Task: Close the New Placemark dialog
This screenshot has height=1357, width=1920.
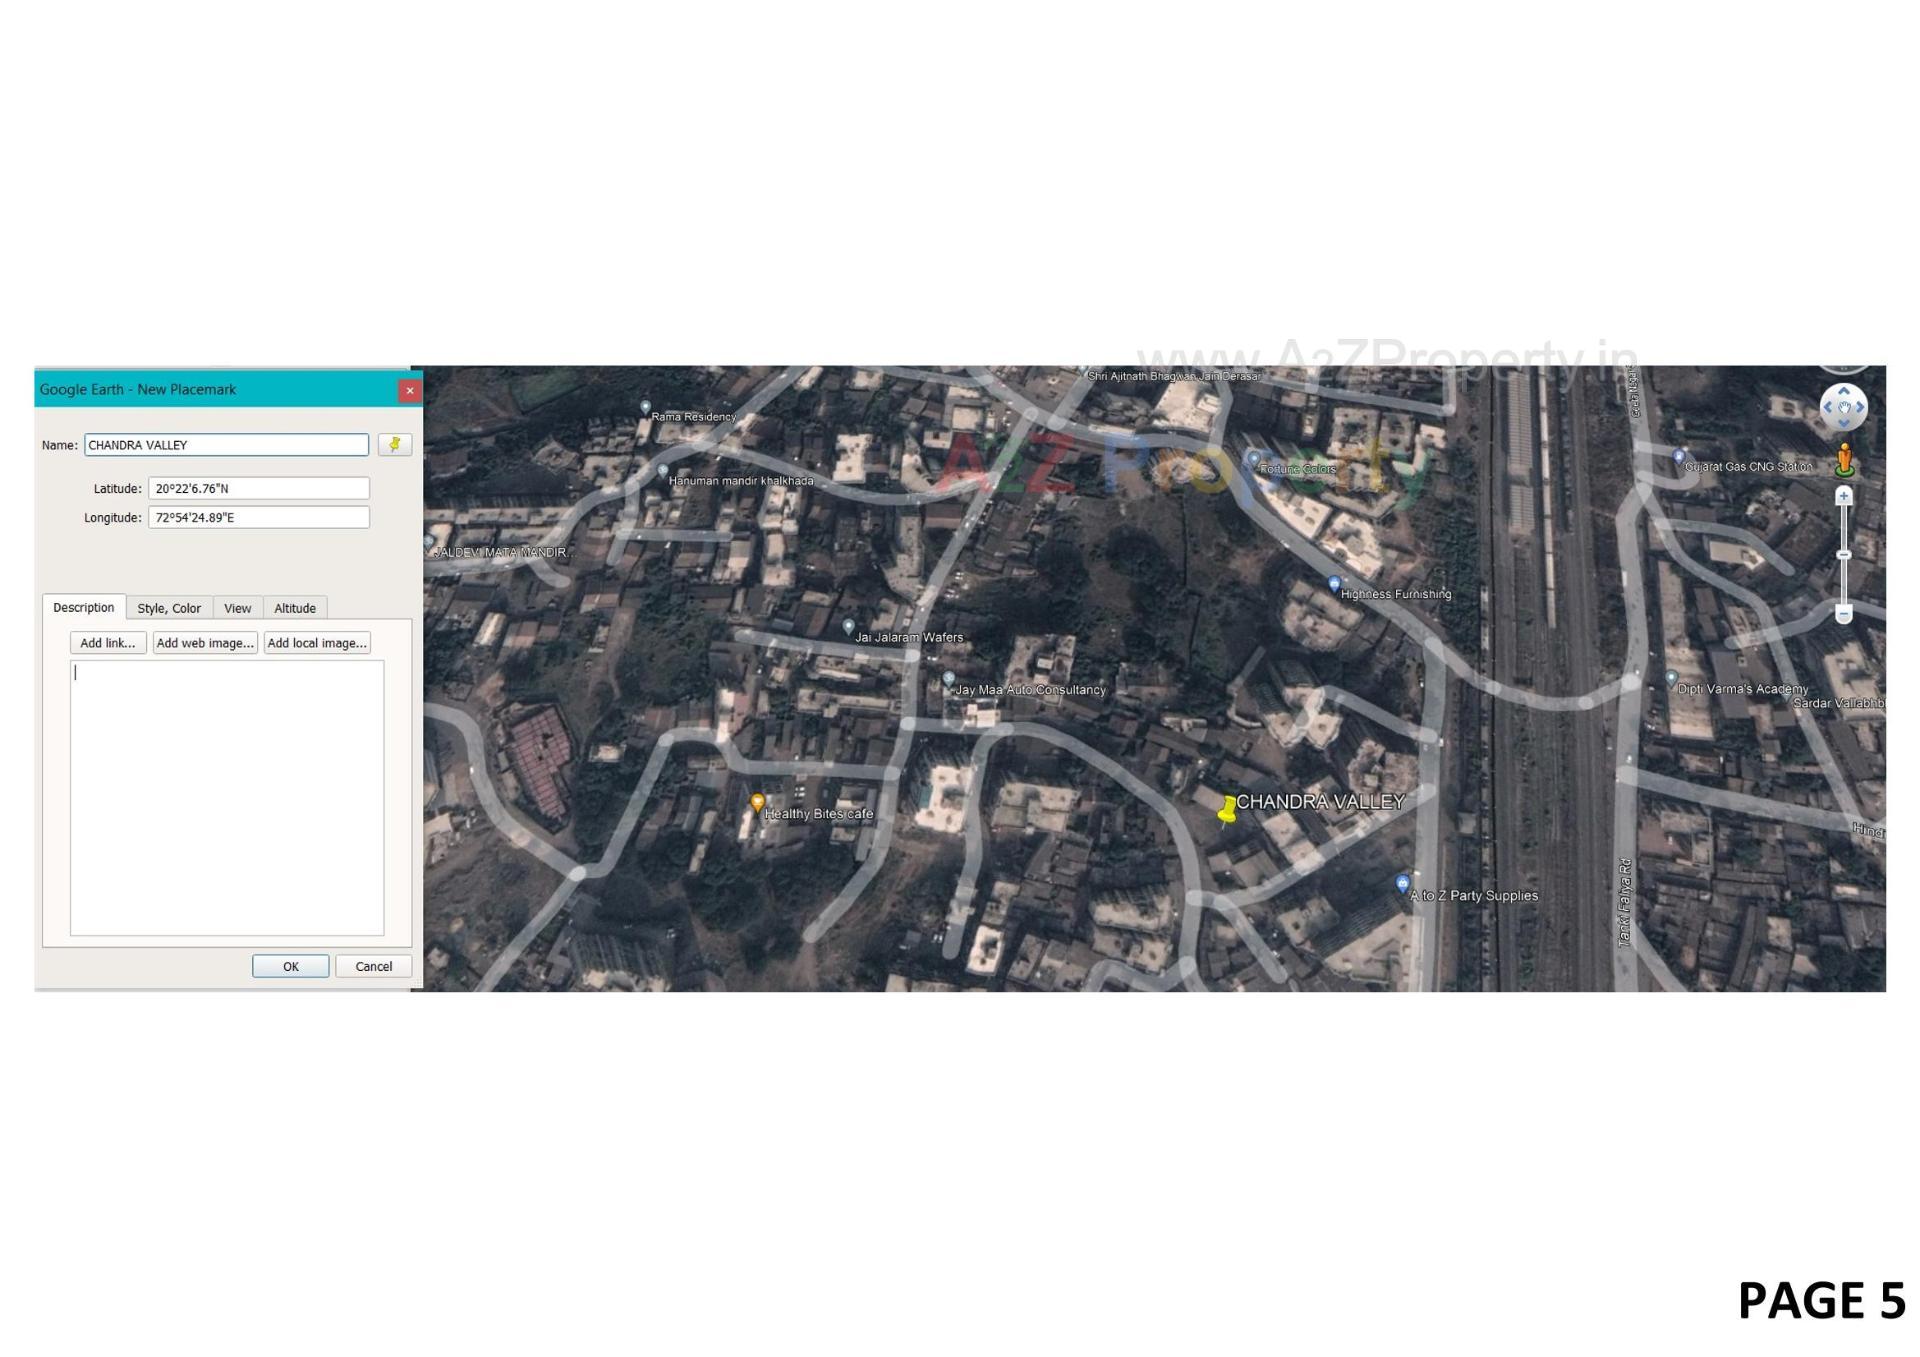Action: [x=410, y=390]
